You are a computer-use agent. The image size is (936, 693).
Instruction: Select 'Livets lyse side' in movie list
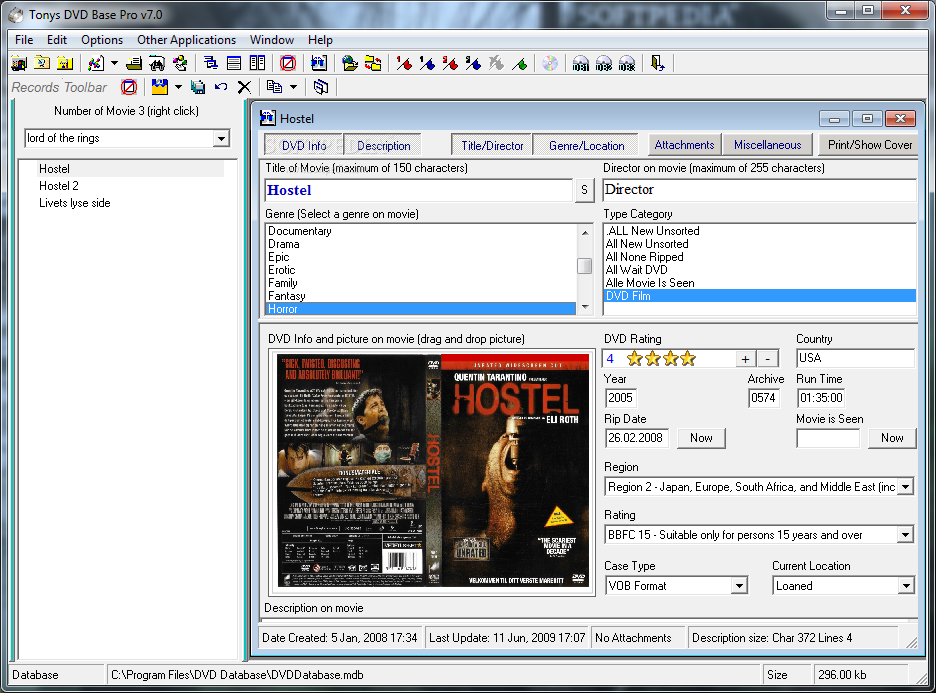point(75,203)
